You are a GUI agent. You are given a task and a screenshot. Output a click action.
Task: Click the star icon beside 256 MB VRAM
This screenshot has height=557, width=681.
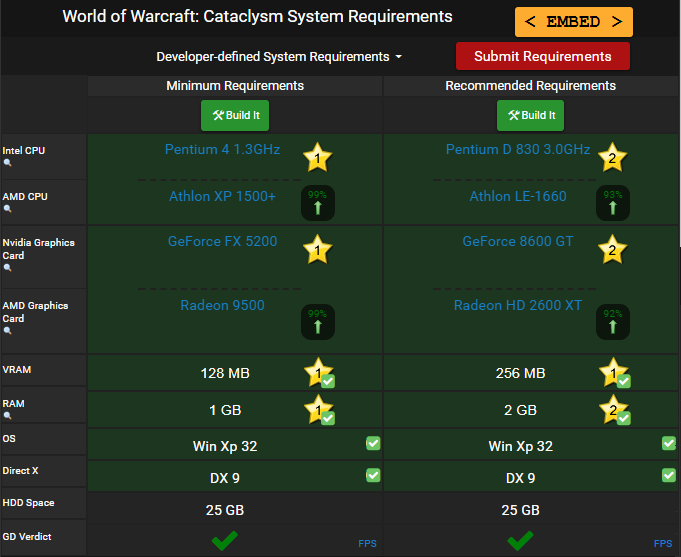click(614, 372)
